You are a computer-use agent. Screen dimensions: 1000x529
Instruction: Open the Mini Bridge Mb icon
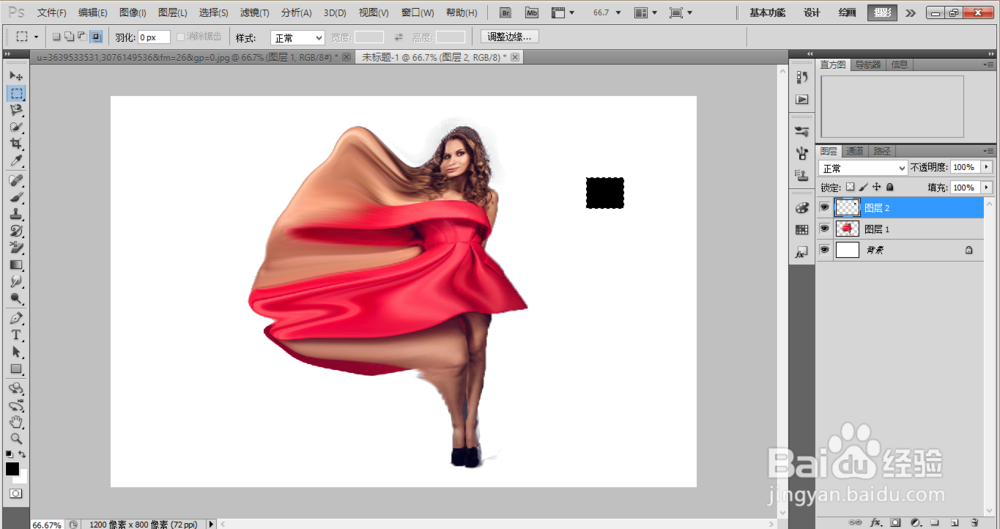click(531, 13)
